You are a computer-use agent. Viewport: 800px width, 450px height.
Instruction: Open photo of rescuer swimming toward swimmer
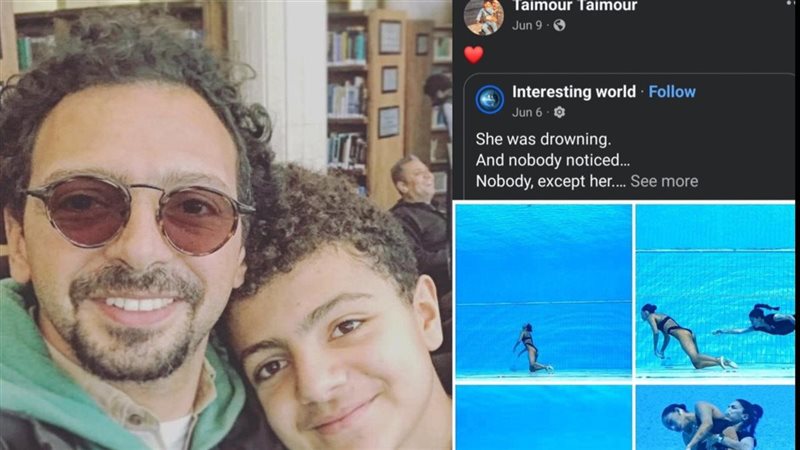coord(715,291)
